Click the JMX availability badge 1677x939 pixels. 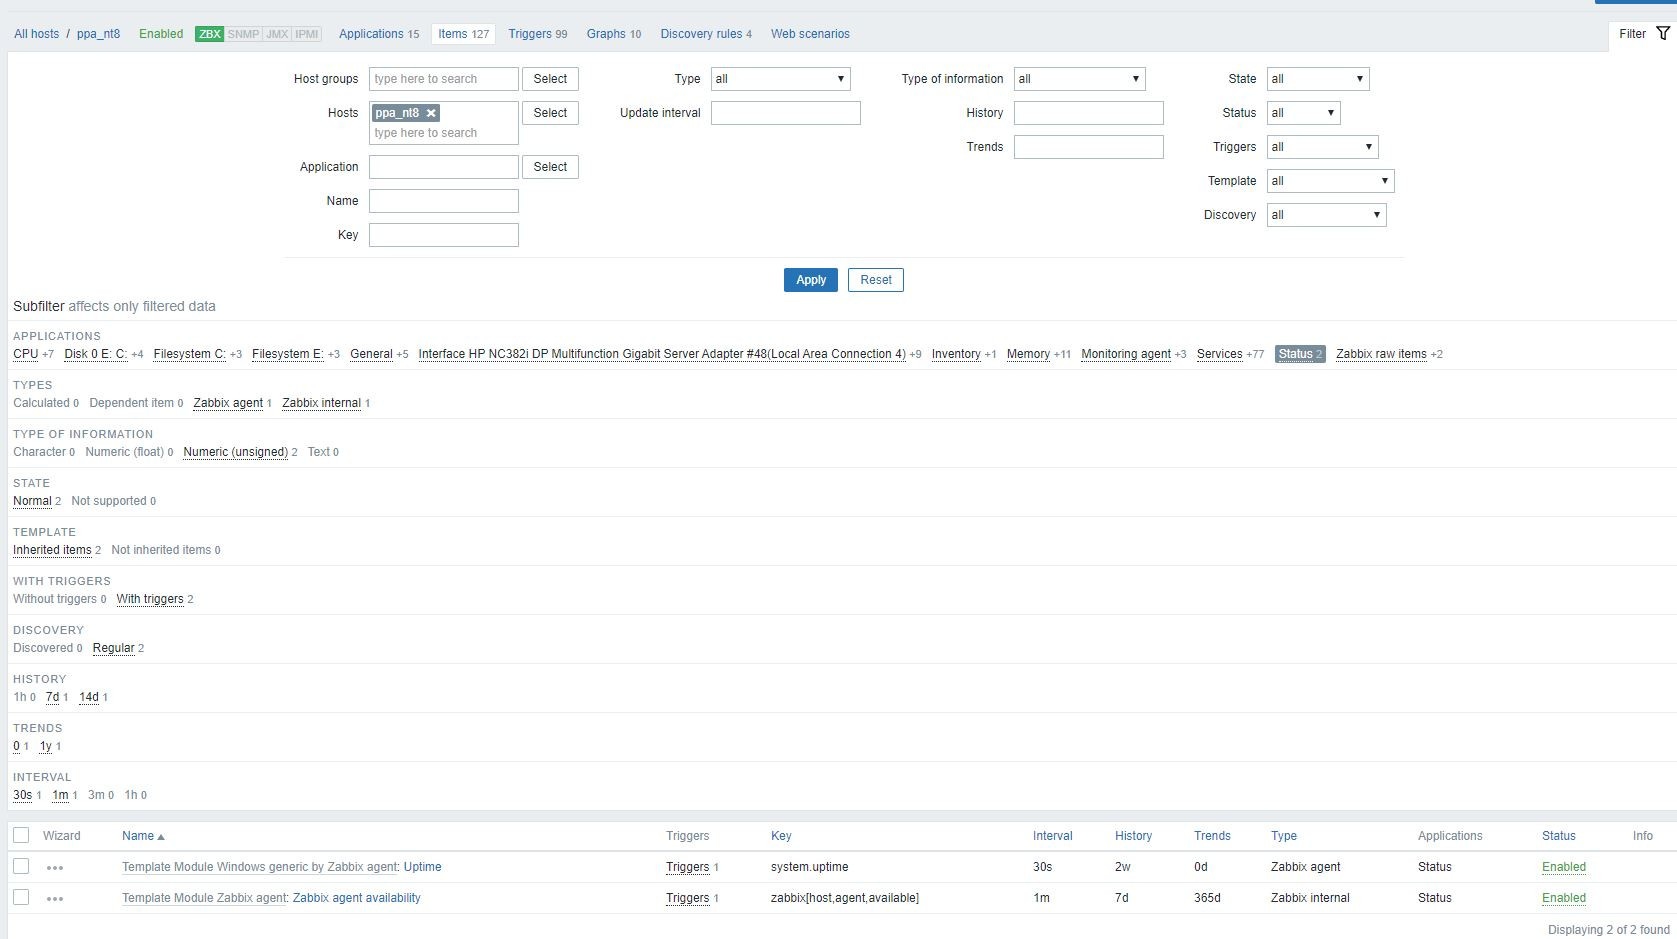[x=277, y=34]
